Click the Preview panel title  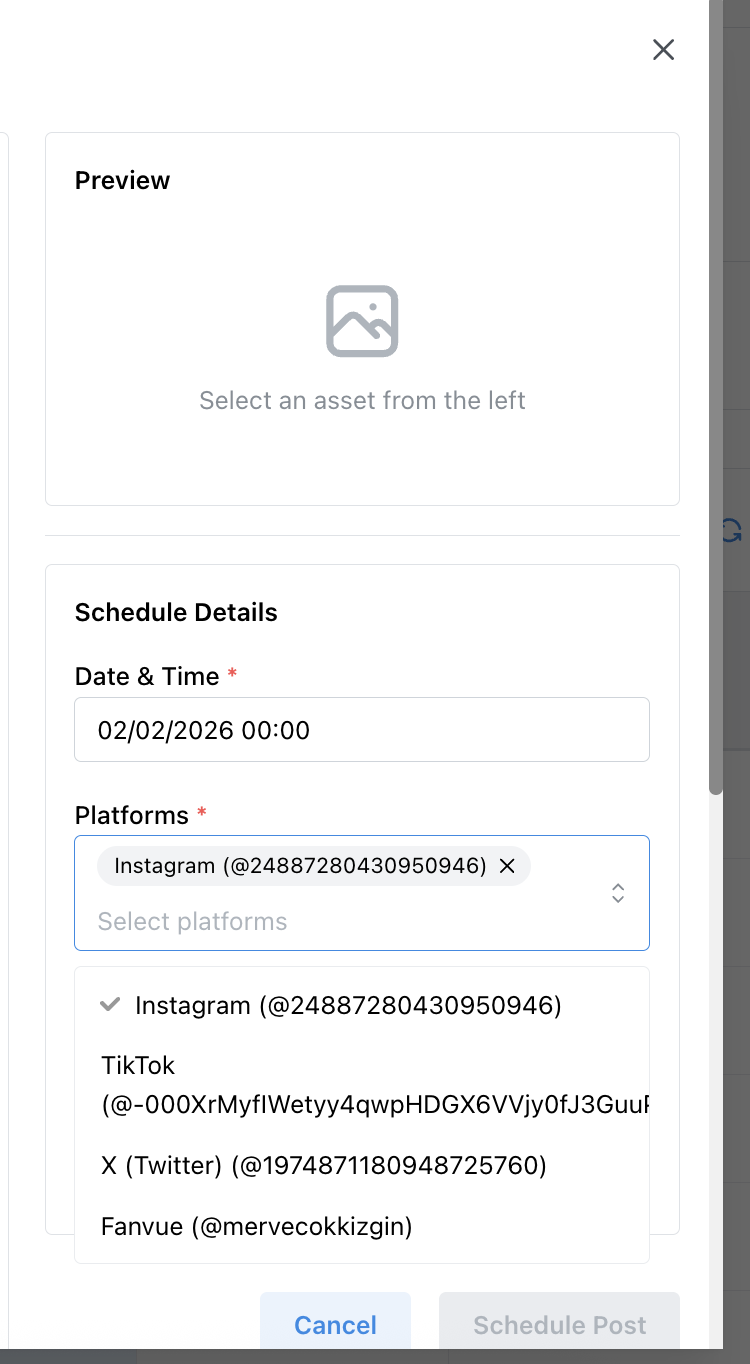pos(122,180)
